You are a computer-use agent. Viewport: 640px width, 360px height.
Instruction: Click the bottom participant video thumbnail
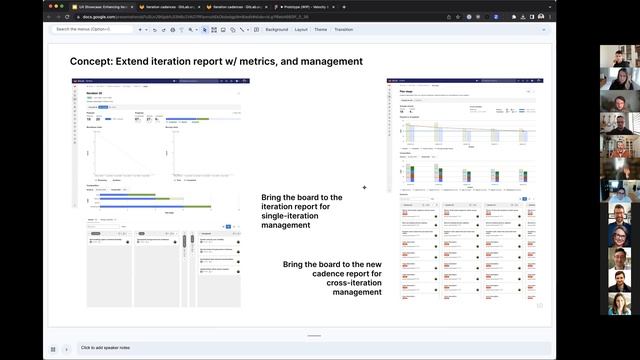click(620, 304)
